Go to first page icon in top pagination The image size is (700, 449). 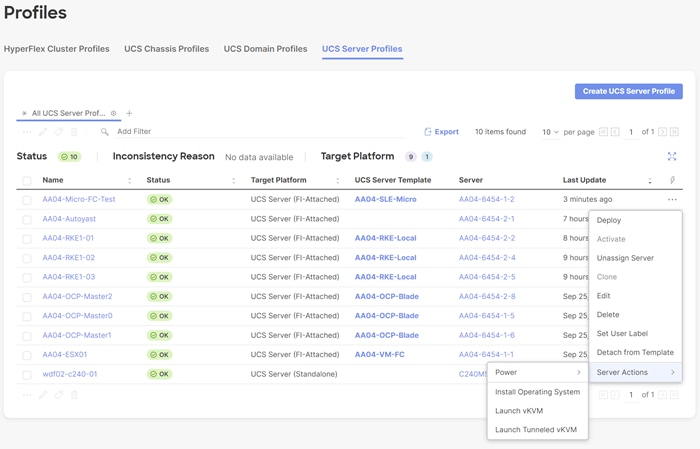pyautogui.click(x=603, y=132)
